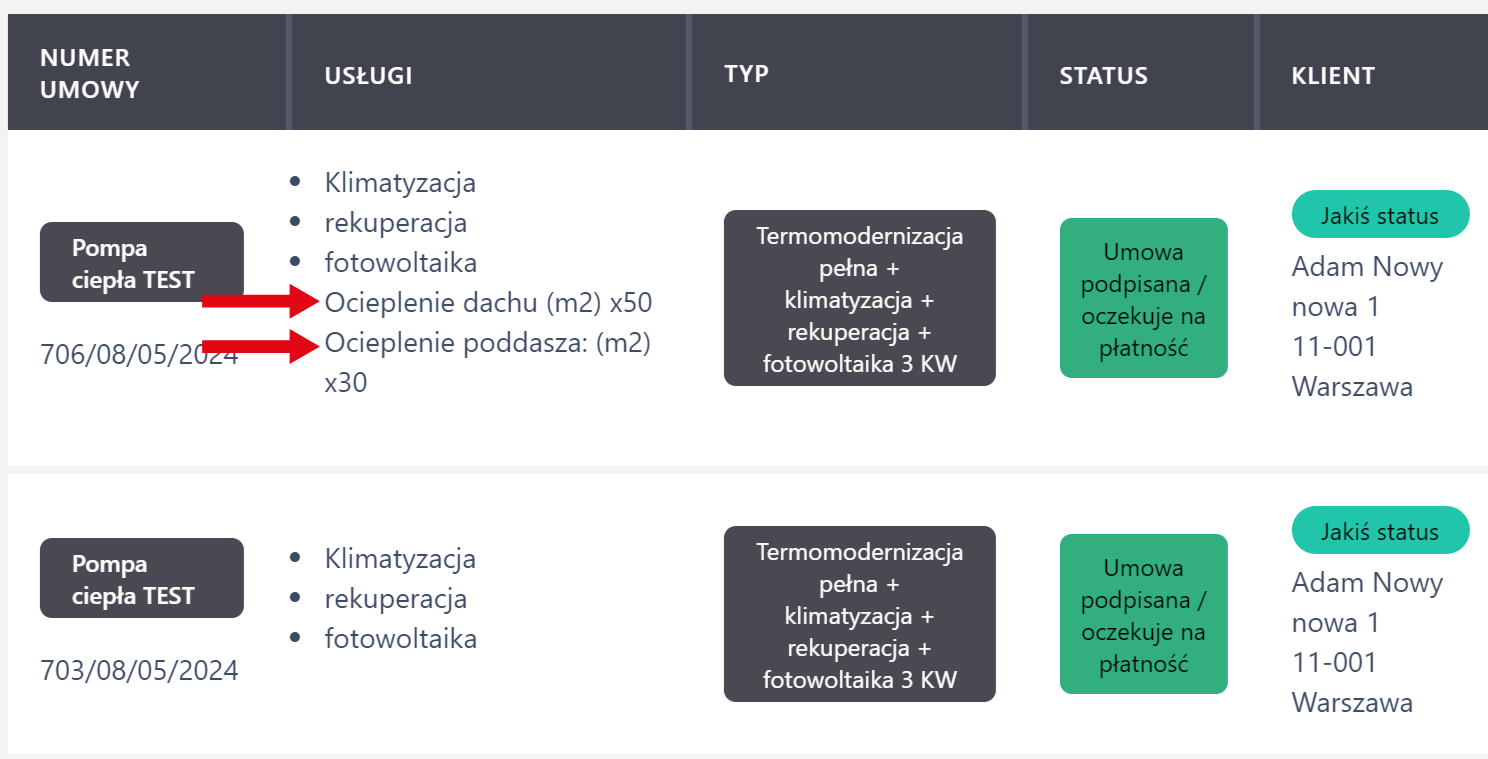This screenshot has width=1488, height=759.
Task: Click contract number 703/08/05/2024
Action: [x=139, y=670]
